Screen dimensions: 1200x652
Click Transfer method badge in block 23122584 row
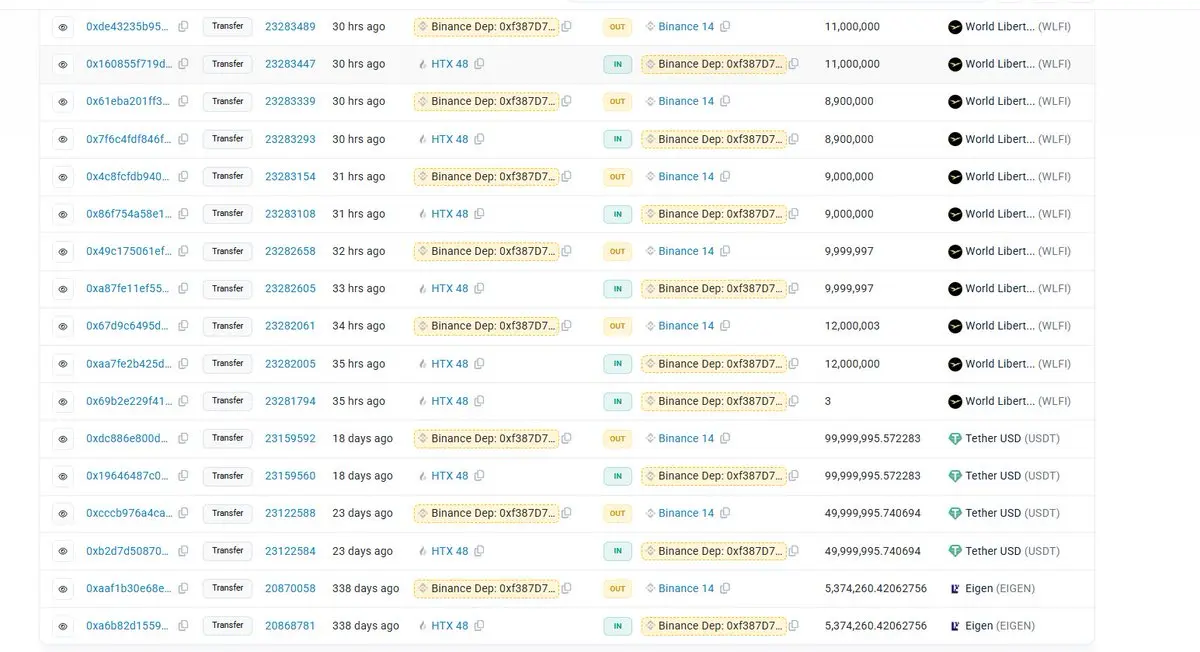click(x=228, y=551)
